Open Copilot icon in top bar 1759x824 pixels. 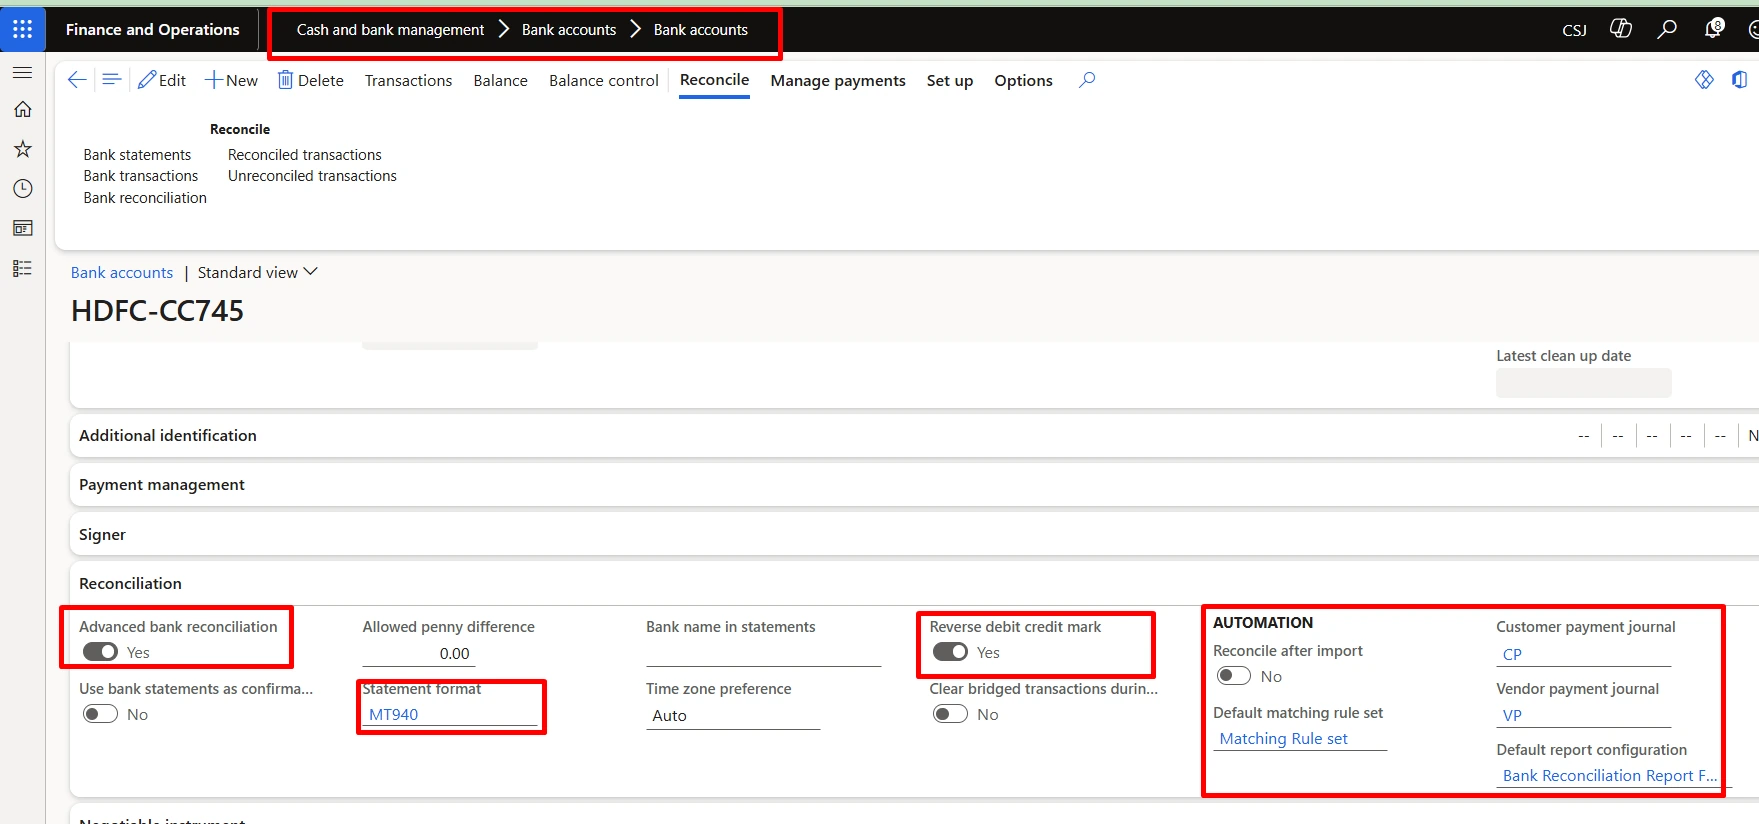[x=1621, y=29]
